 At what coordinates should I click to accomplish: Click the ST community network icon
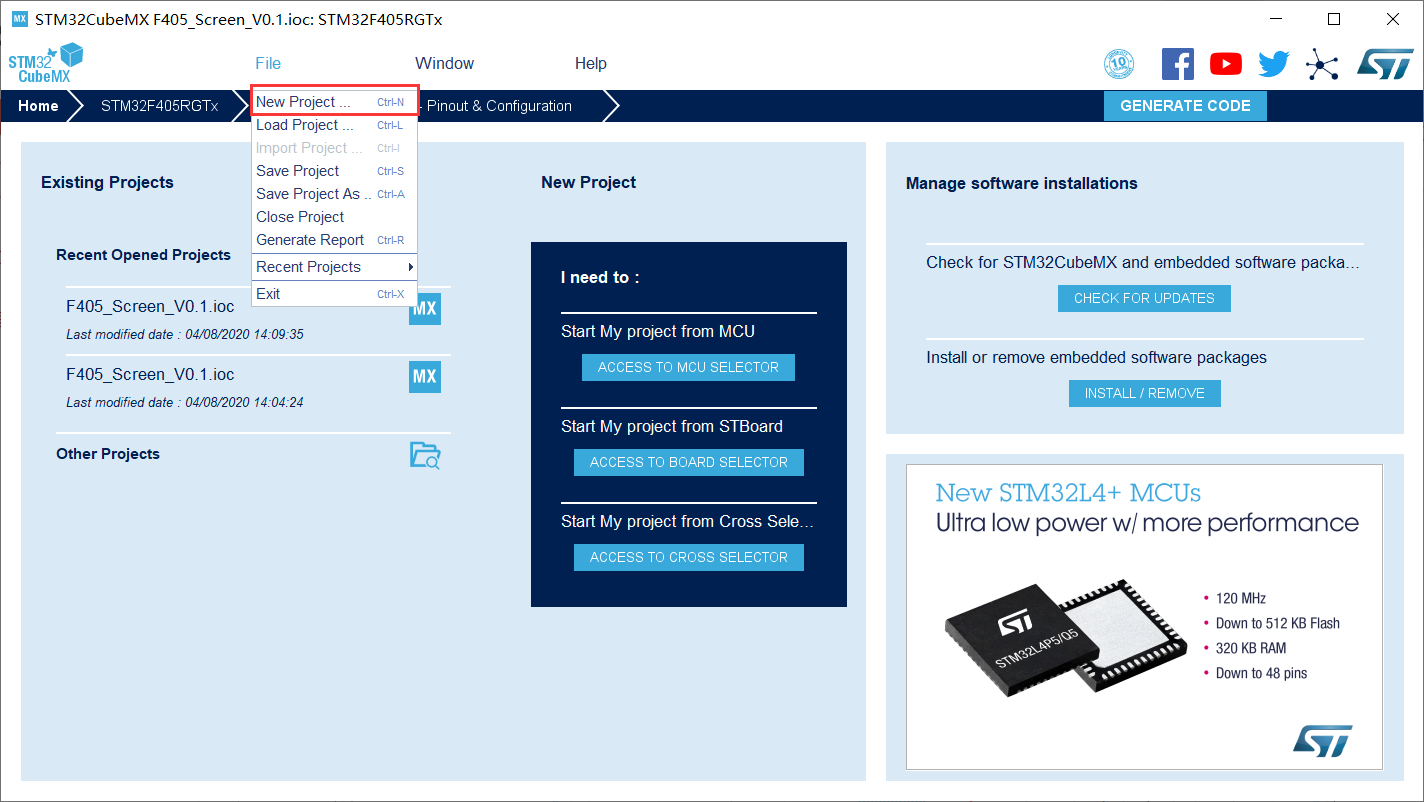point(1322,65)
